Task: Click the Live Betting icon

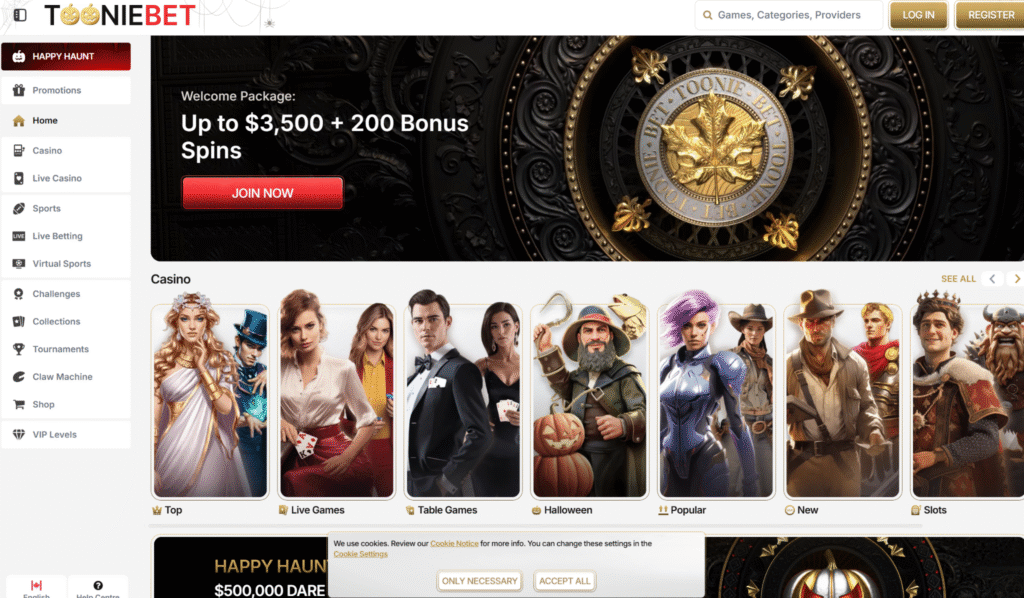Action: click(x=19, y=236)
